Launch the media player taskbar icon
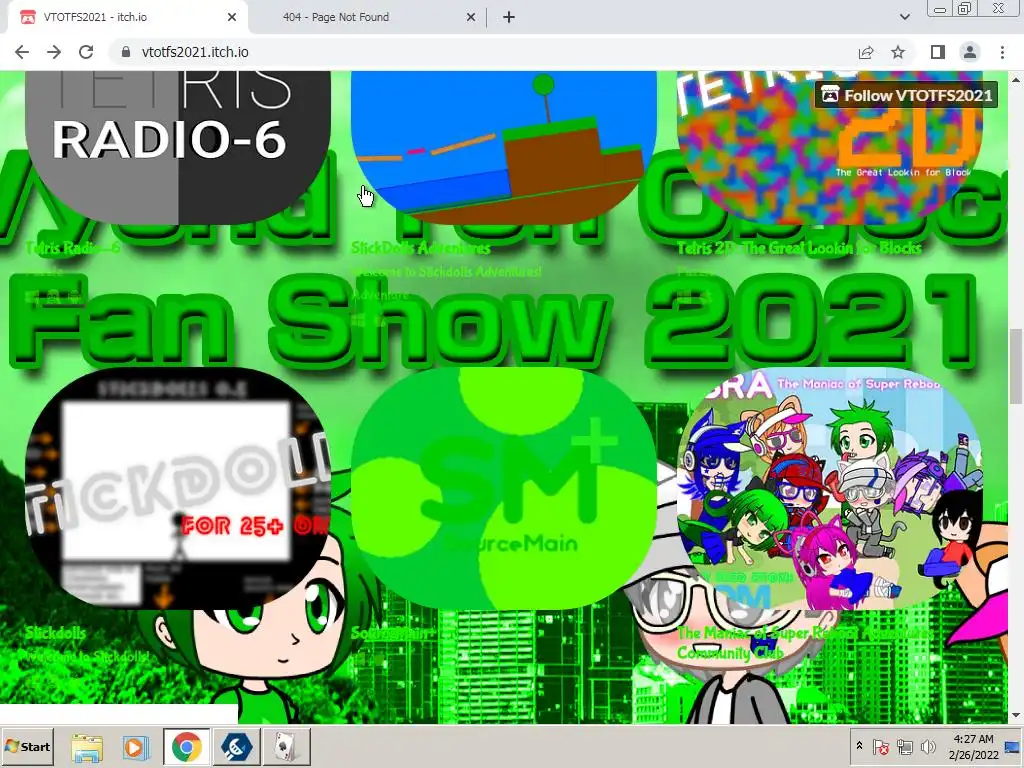The image size is (1024, 768). click(x=136, y=746)
